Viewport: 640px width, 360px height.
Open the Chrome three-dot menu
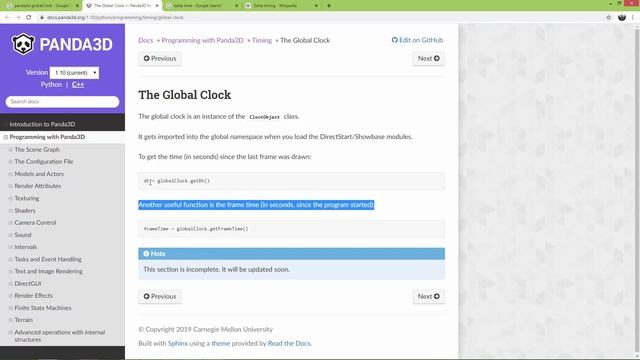click(x=633, y=18)
